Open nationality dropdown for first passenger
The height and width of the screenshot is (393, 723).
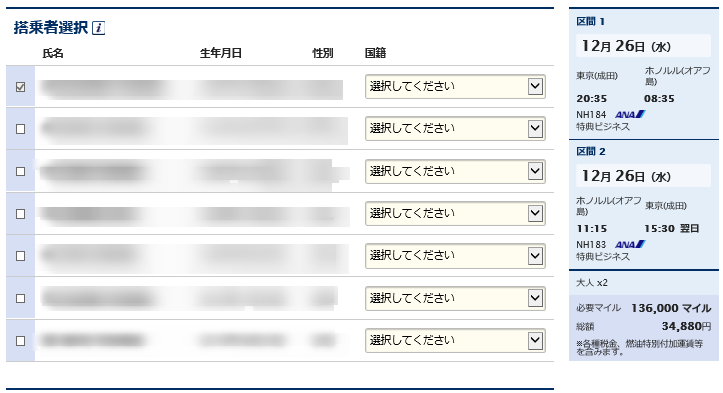click(455, 86)
